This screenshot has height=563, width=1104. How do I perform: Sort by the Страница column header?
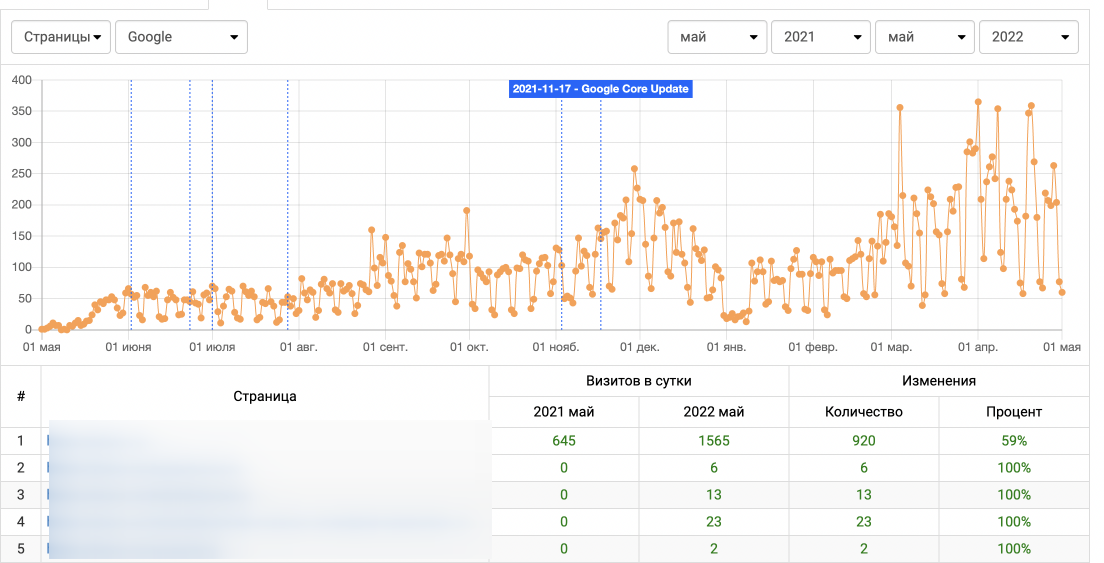click(265, 396)
